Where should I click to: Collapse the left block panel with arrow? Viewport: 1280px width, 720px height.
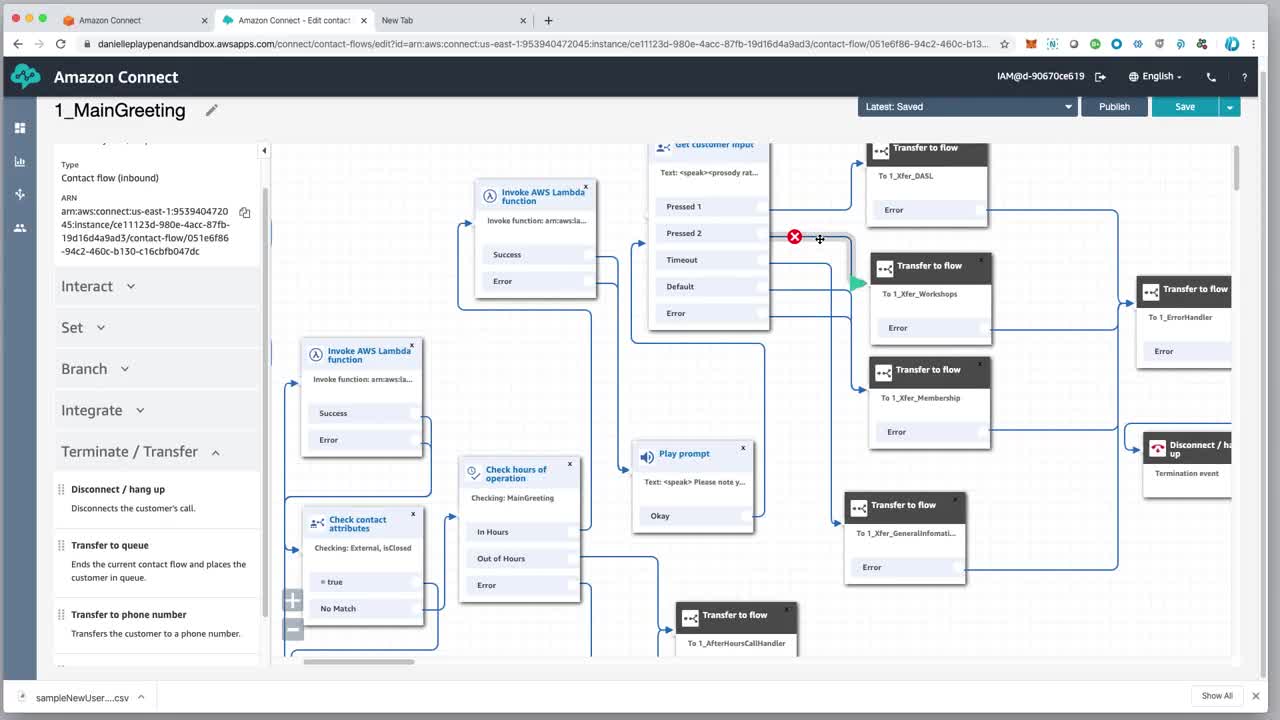click(x=264, y=151)
